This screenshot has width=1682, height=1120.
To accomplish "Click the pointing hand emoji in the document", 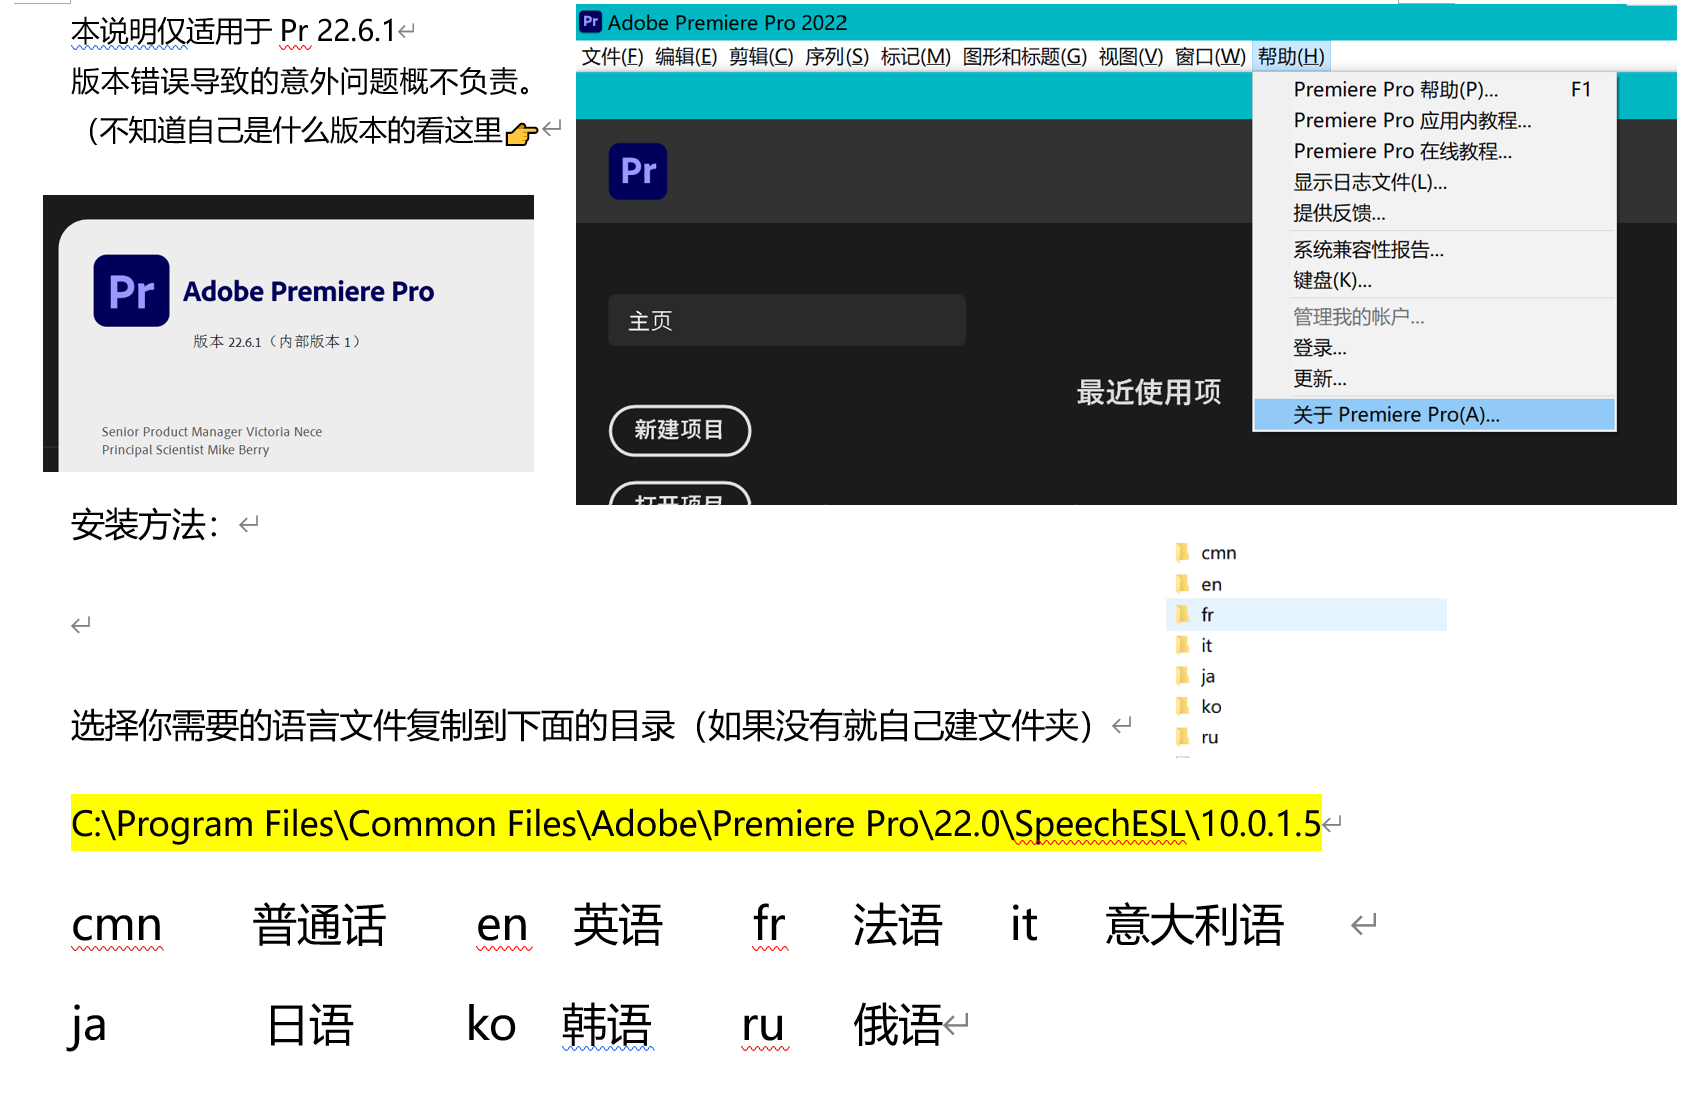I will click(522, 133).
